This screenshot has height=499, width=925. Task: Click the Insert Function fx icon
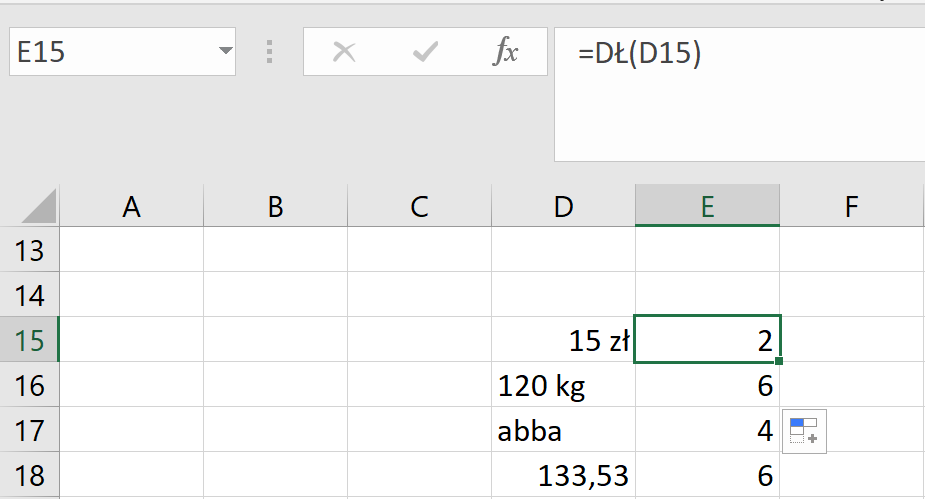tap(506, 52)
